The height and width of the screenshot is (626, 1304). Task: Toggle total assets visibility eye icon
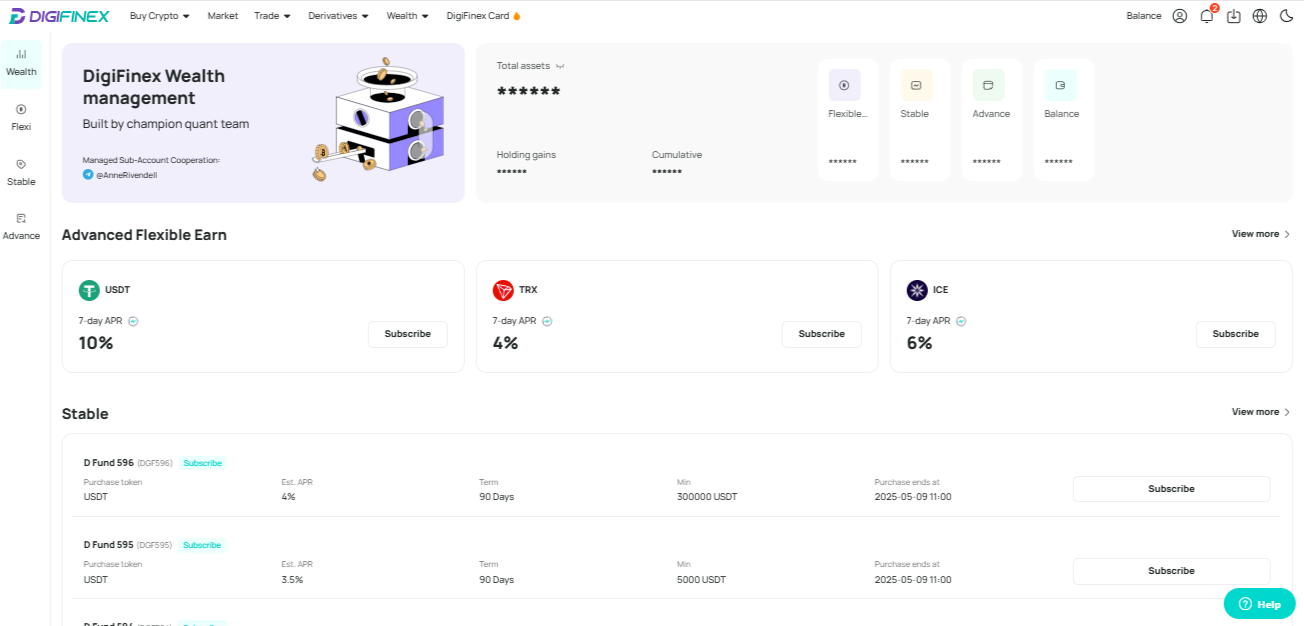click(560, 66)
